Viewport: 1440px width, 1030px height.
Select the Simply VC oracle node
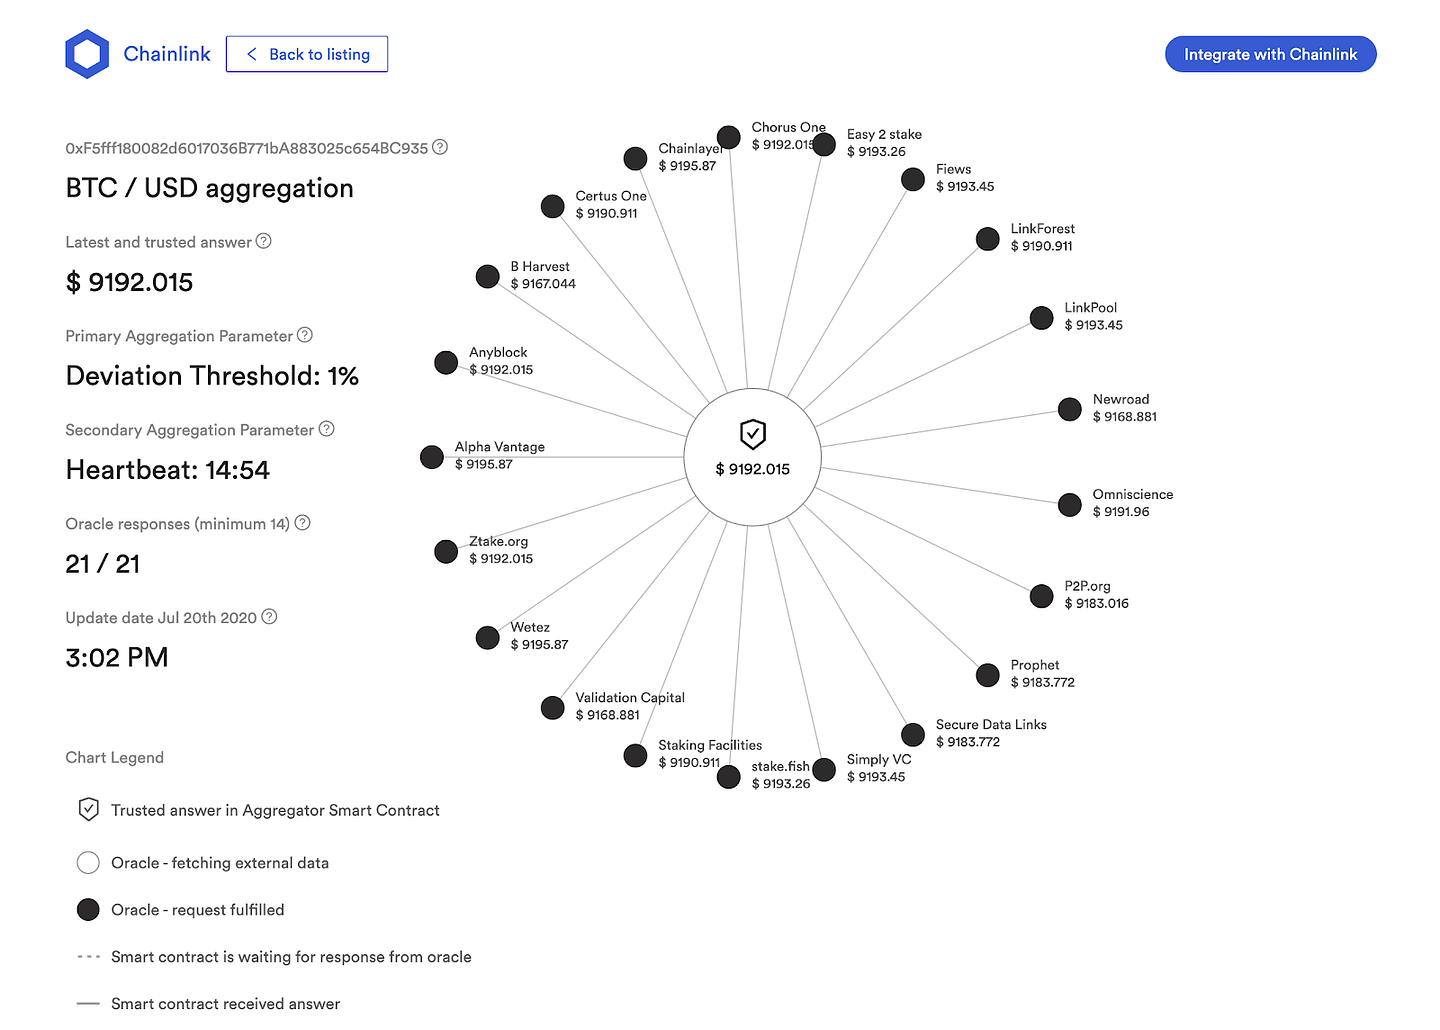[824, 770]
